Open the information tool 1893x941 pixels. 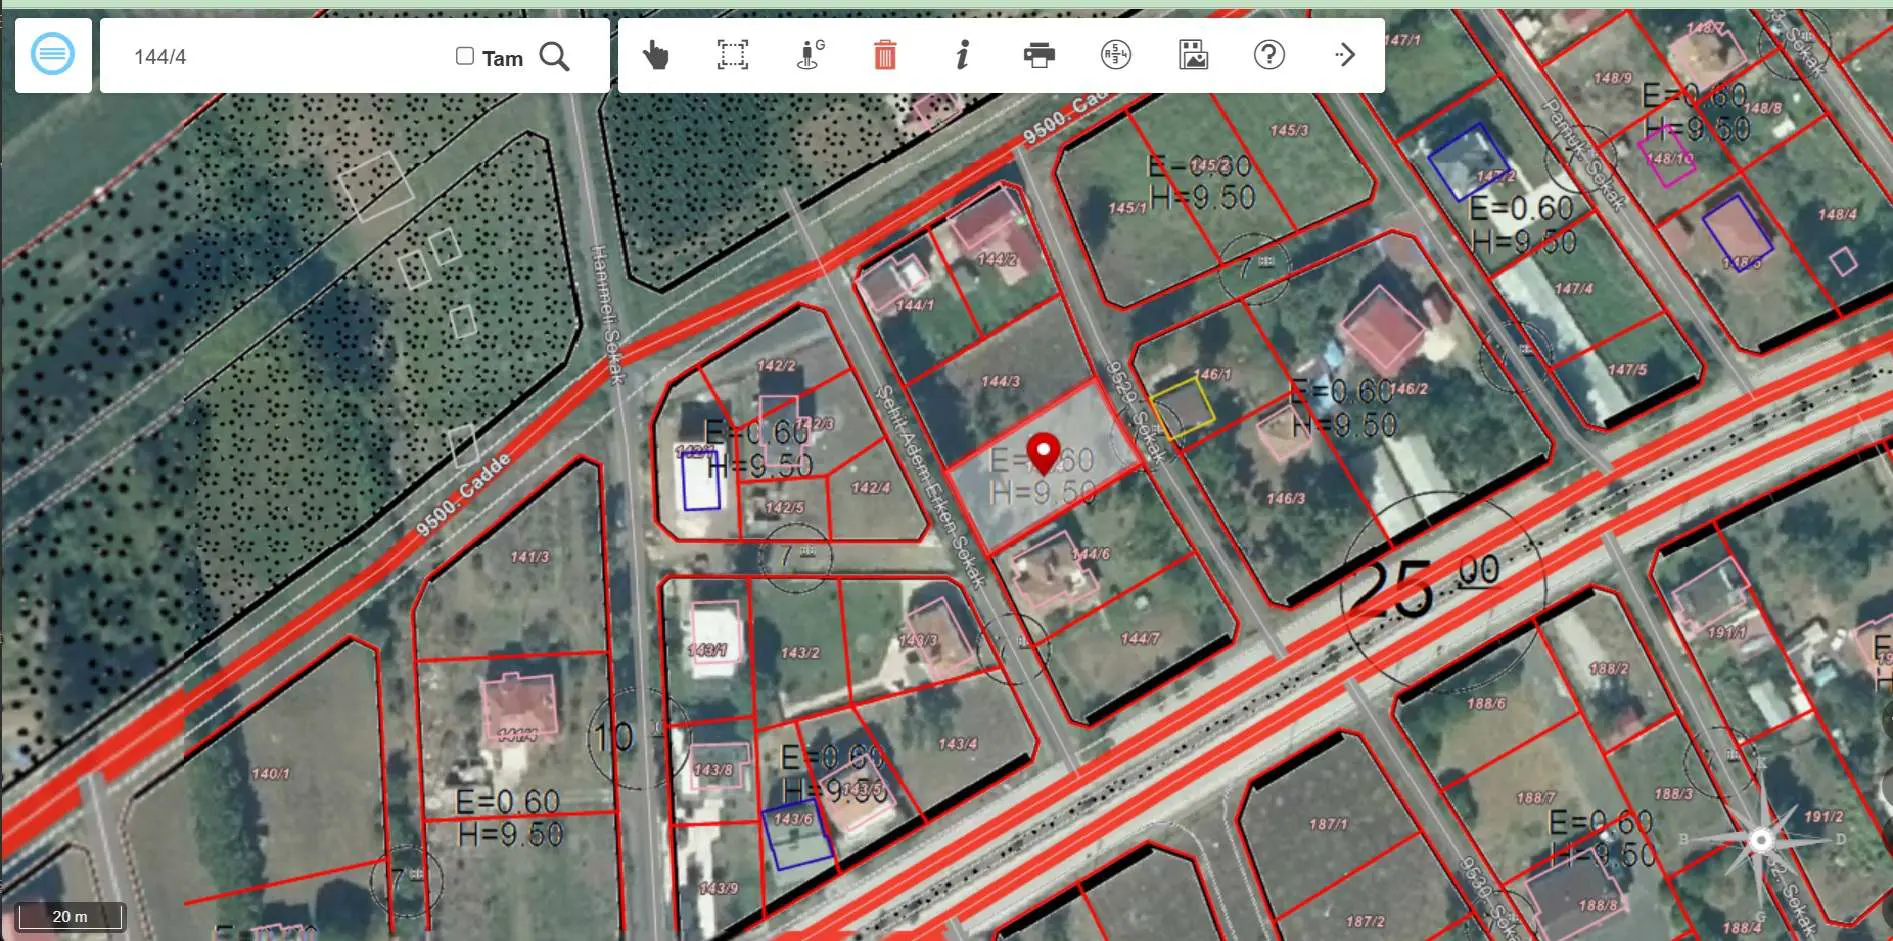(x=962, y=55)
